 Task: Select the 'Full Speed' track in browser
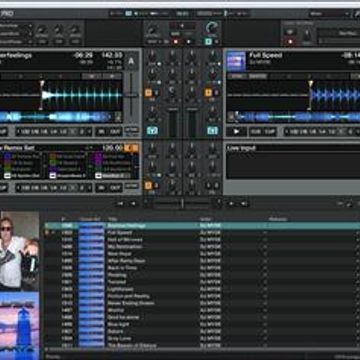tap(202, 233)
